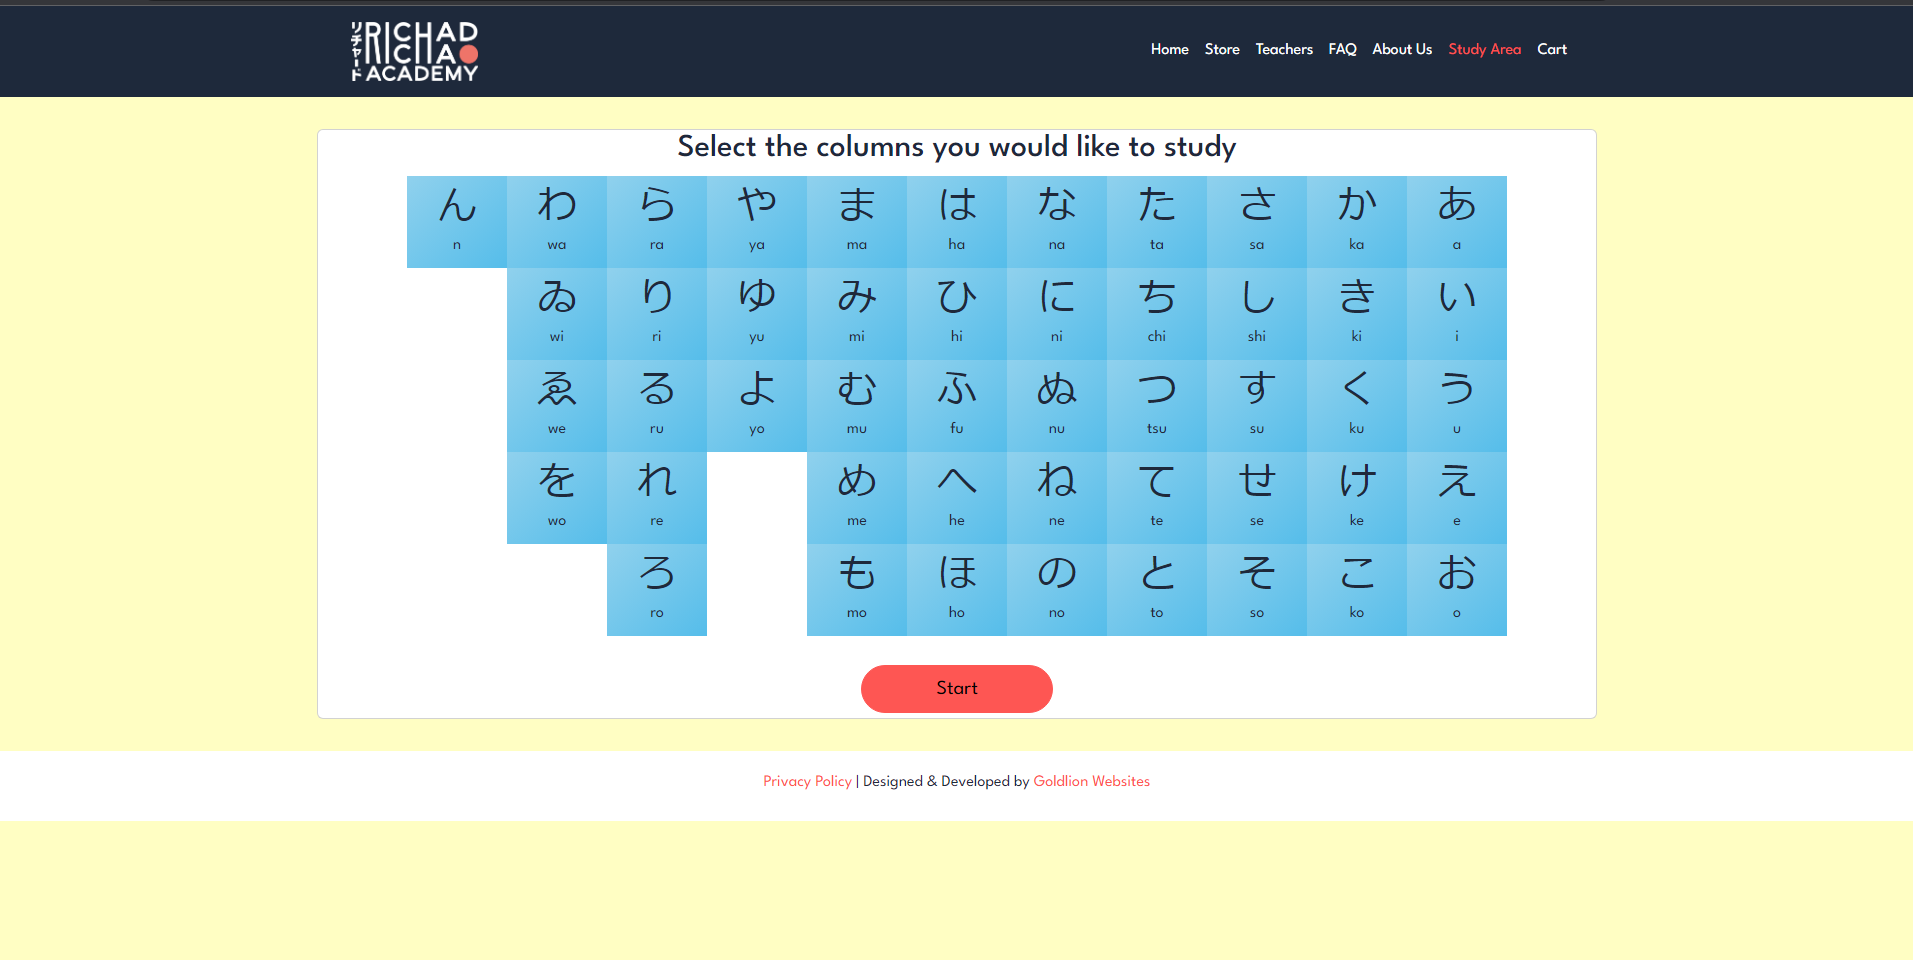Select the な (na) column

(x=1056, y=220)
